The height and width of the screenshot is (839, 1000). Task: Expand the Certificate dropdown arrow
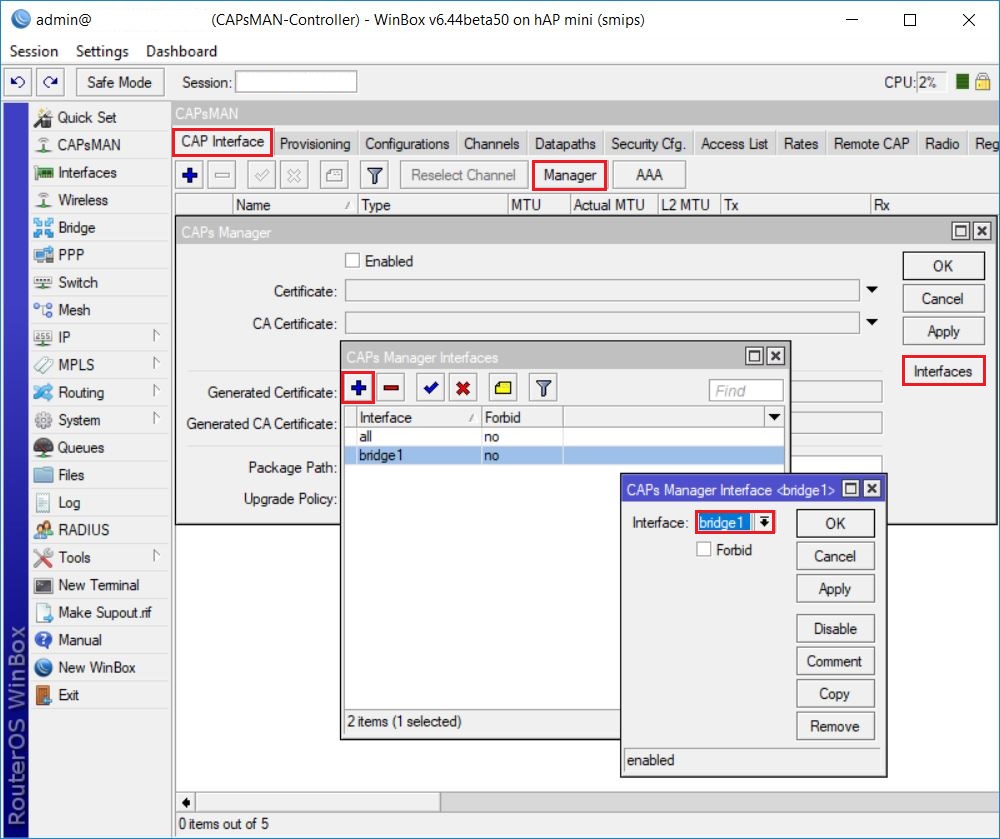[872, 290]
